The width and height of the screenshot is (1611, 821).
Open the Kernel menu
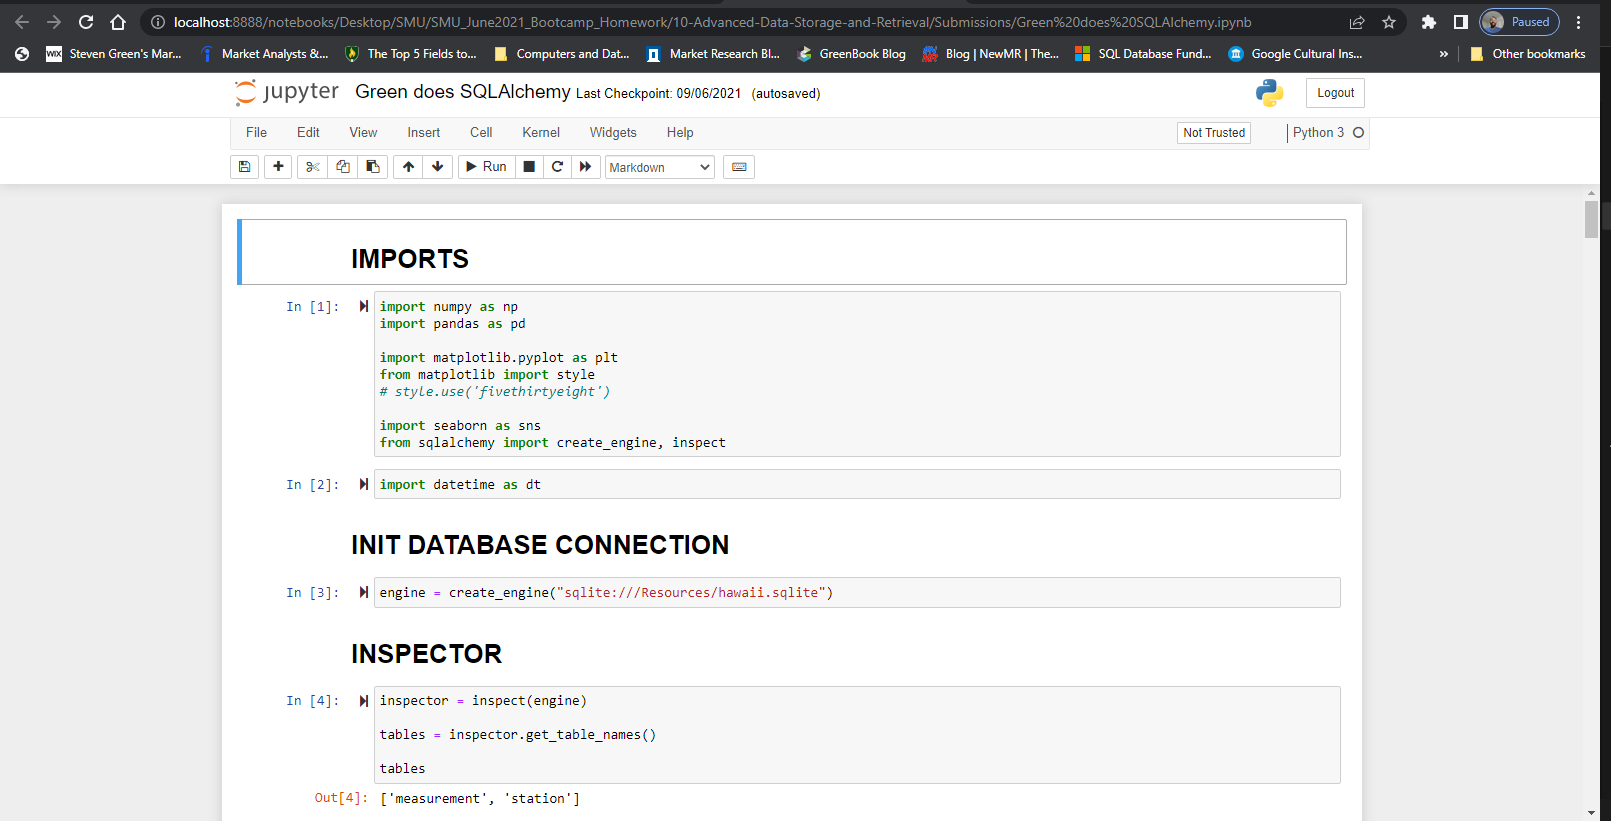coord(541,133)
